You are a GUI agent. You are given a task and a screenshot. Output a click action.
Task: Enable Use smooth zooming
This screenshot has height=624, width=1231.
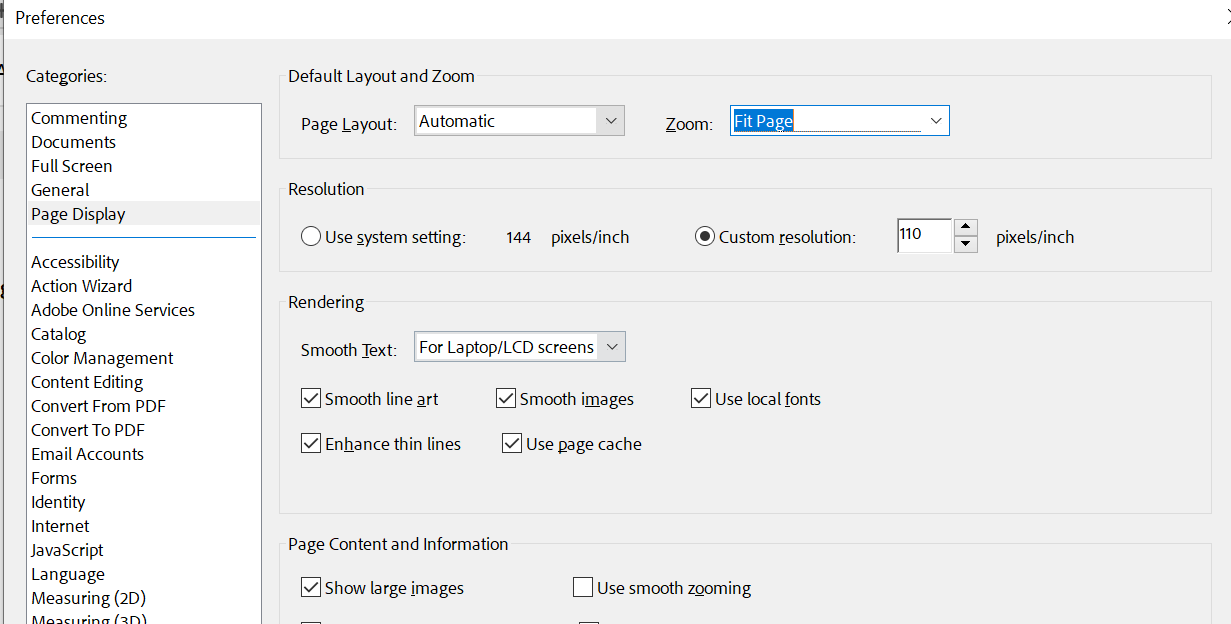coord(583,587)
